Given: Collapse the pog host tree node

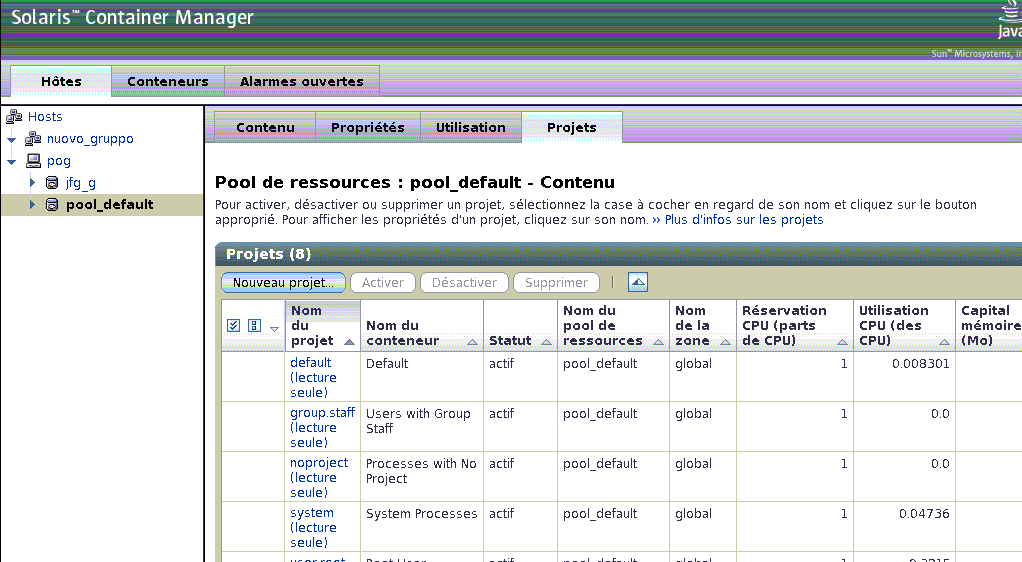Looking at the screenshot, I should (x=11, y=162).
